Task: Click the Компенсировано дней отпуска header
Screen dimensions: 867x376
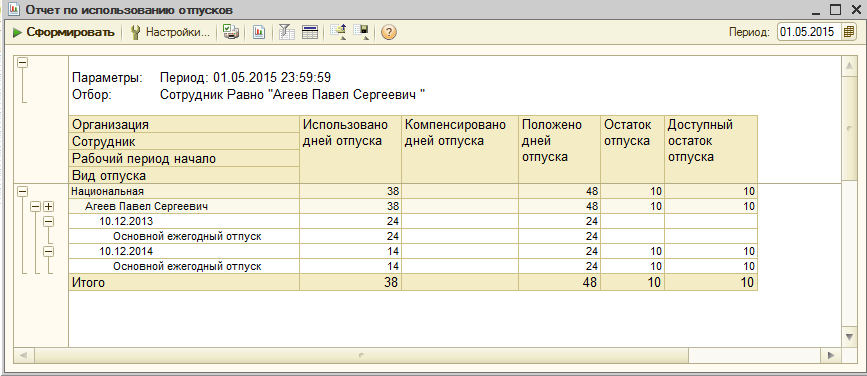Action: point(460,149)
